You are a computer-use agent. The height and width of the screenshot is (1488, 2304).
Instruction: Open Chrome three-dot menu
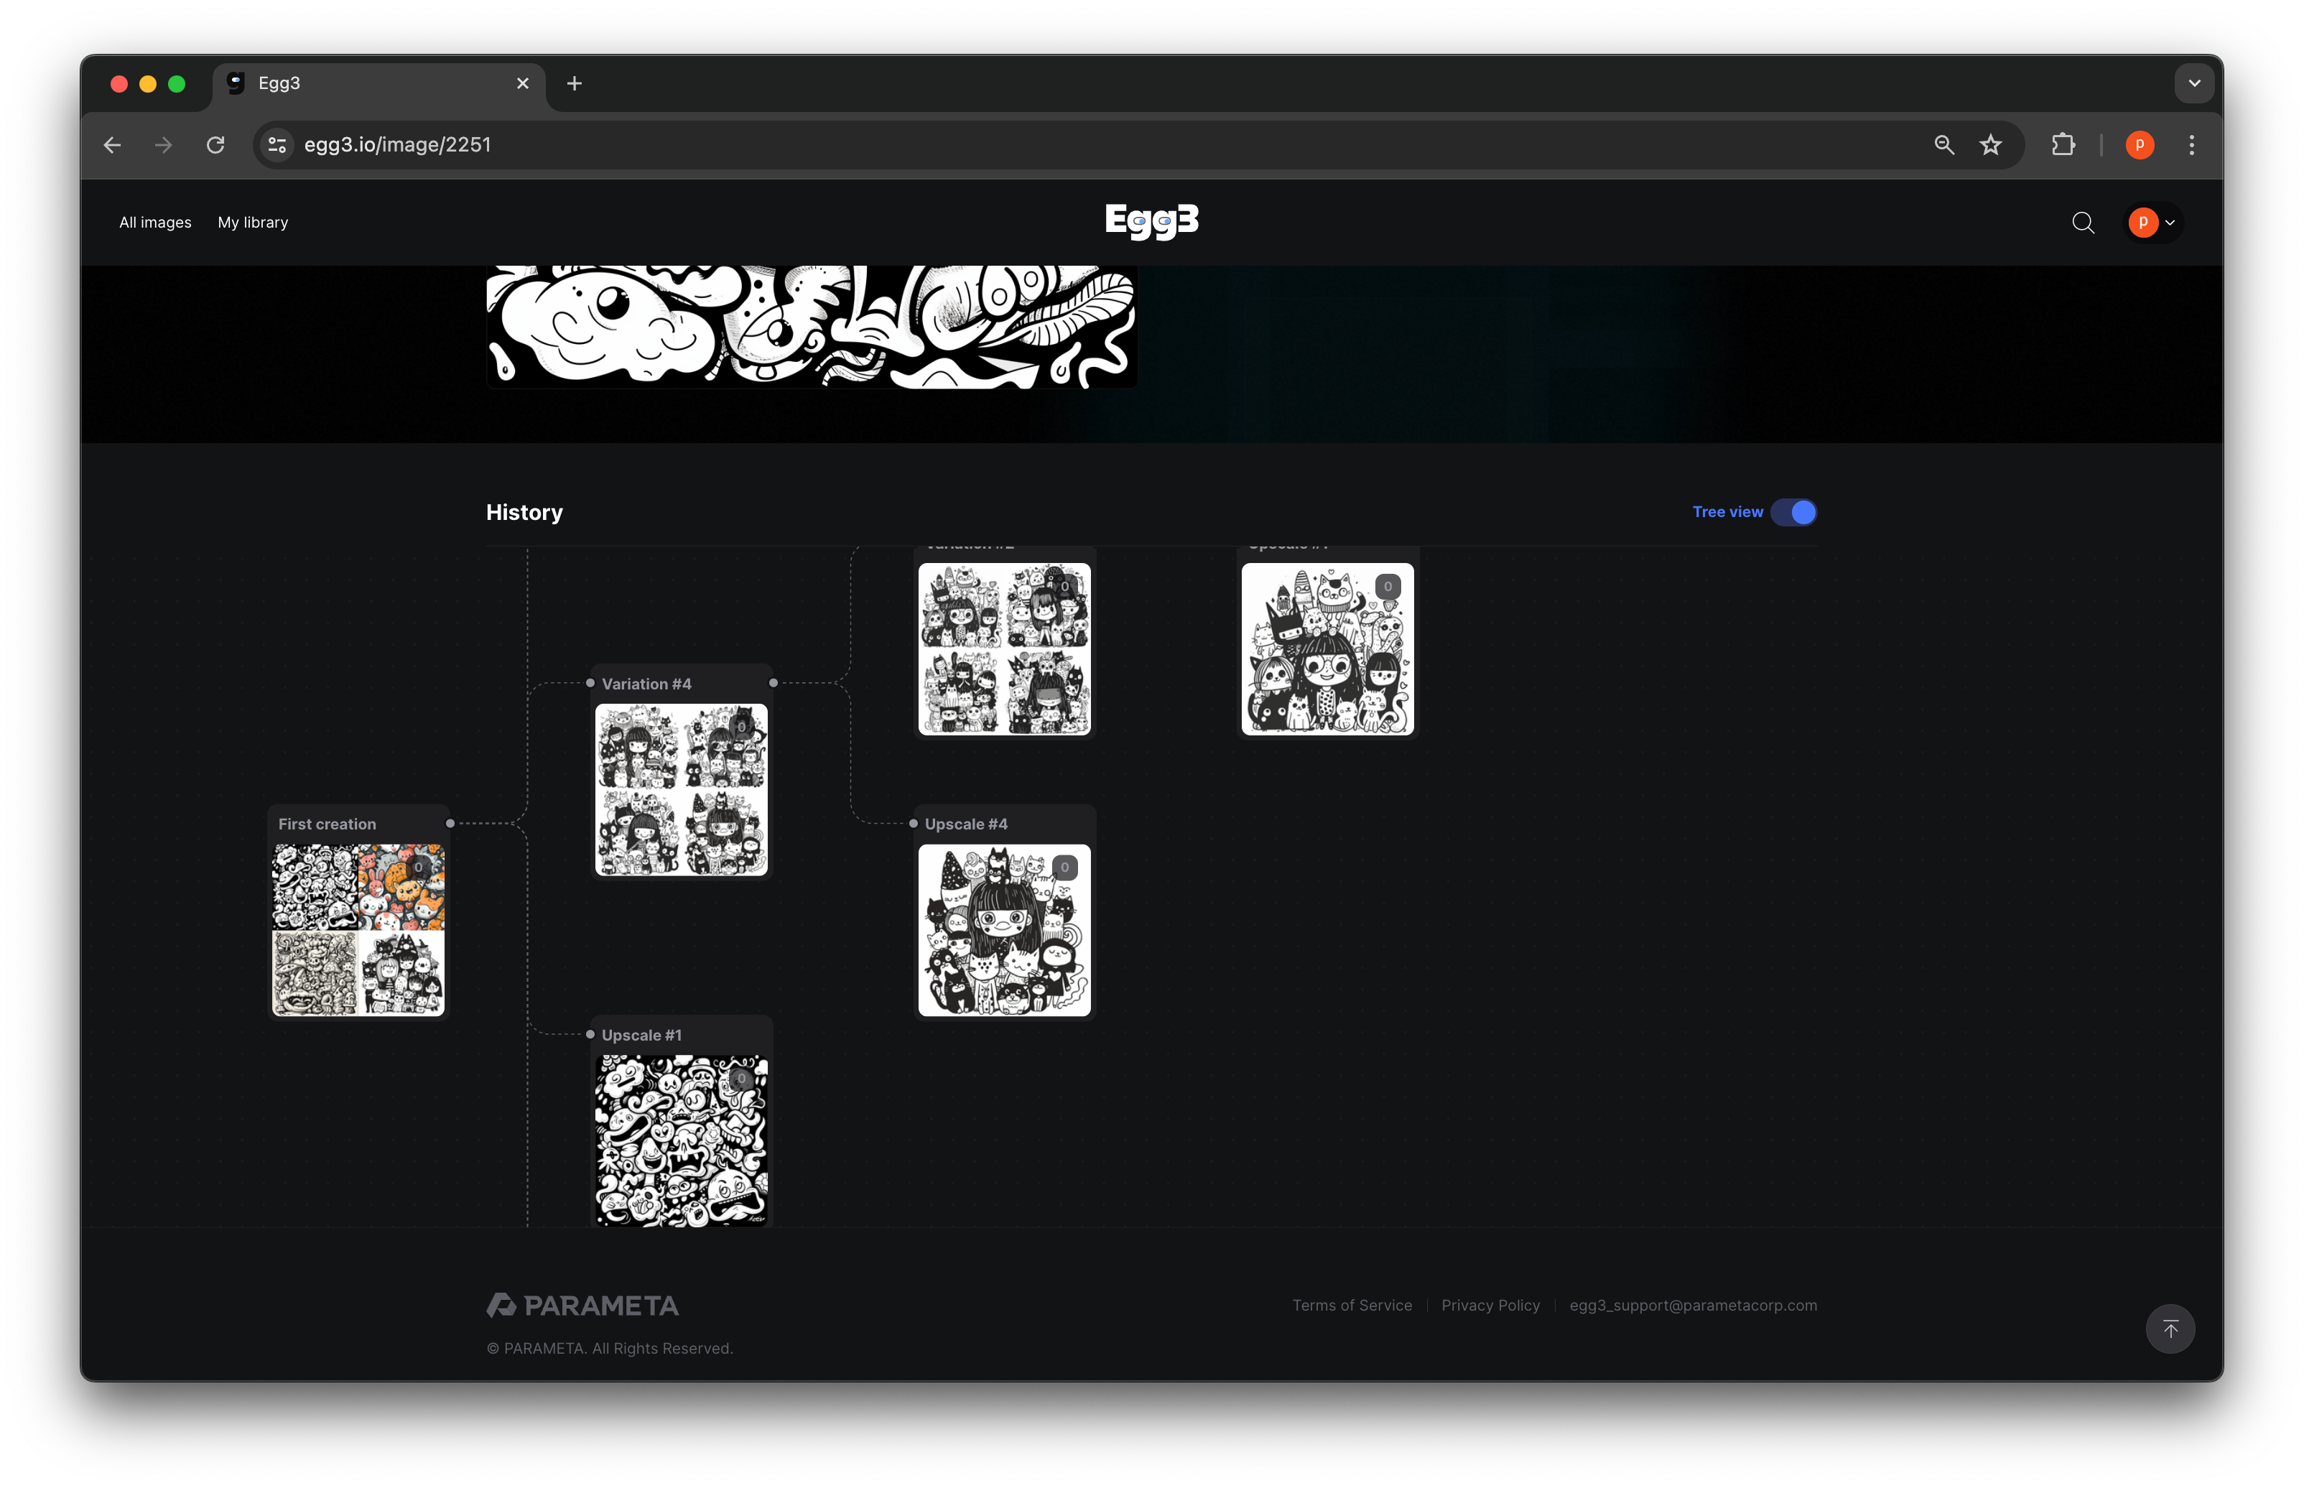(2192, 145)
